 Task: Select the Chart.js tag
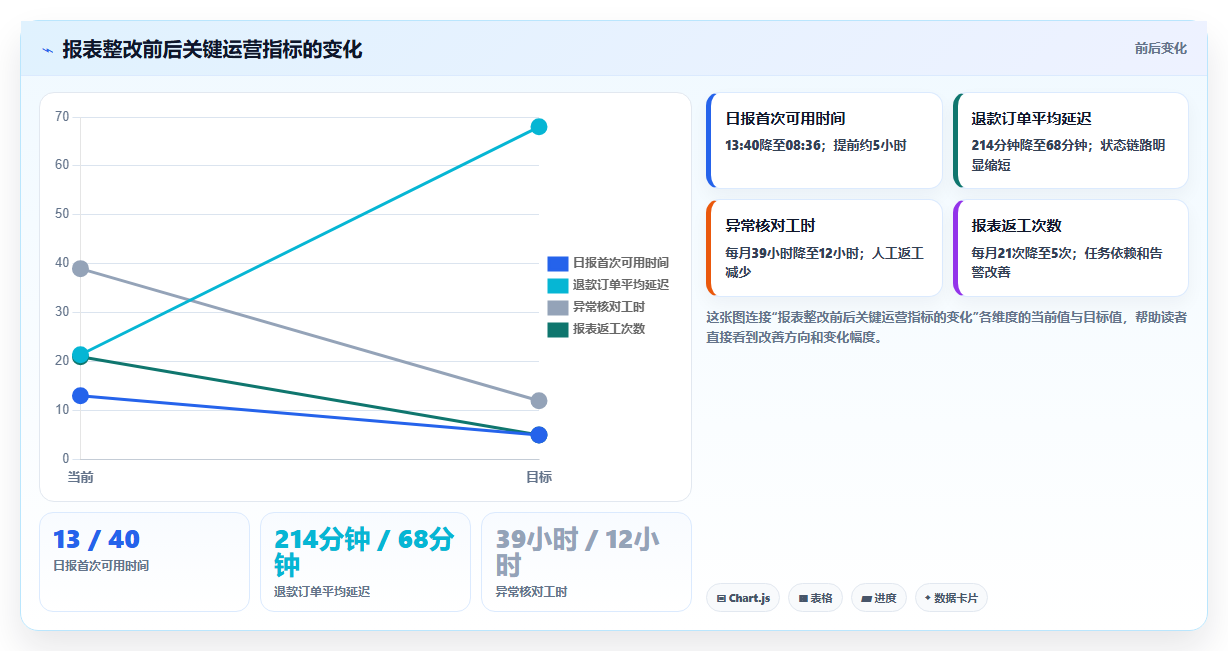tap(743, 598)
